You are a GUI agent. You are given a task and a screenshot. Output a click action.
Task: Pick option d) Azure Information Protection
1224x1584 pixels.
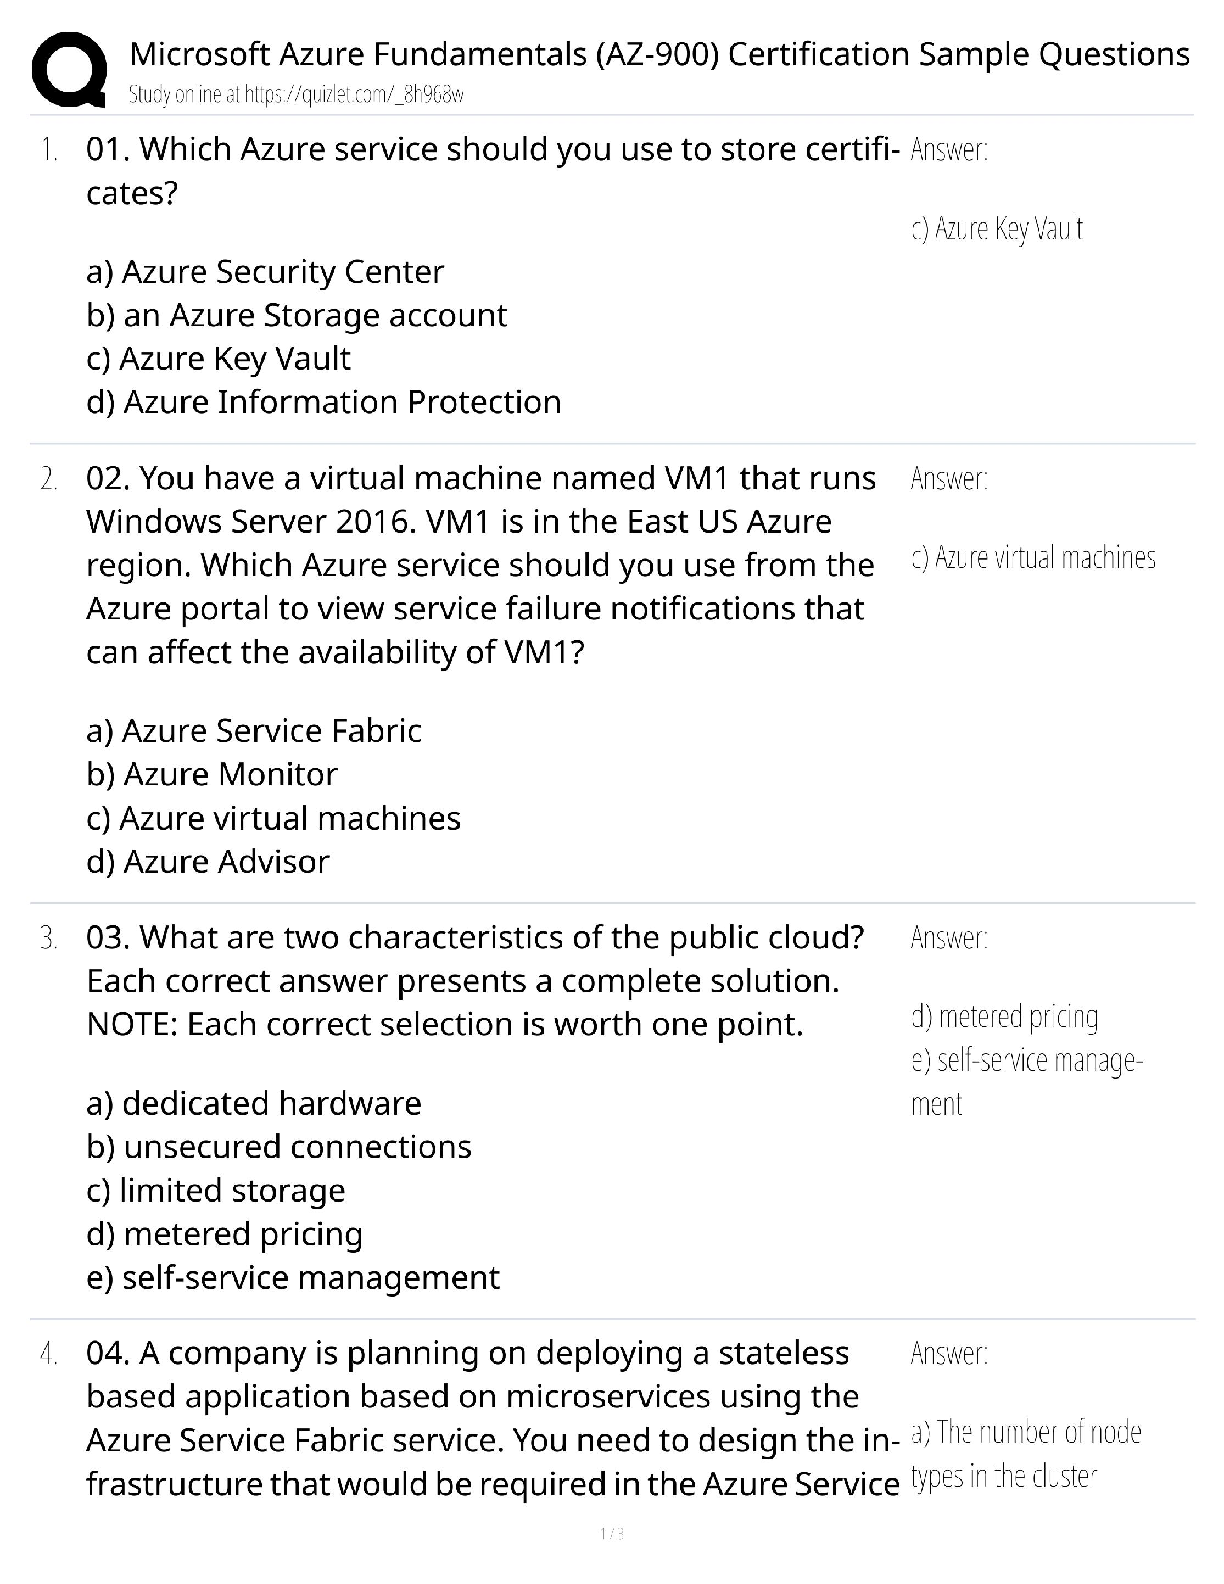coord(323,402)
